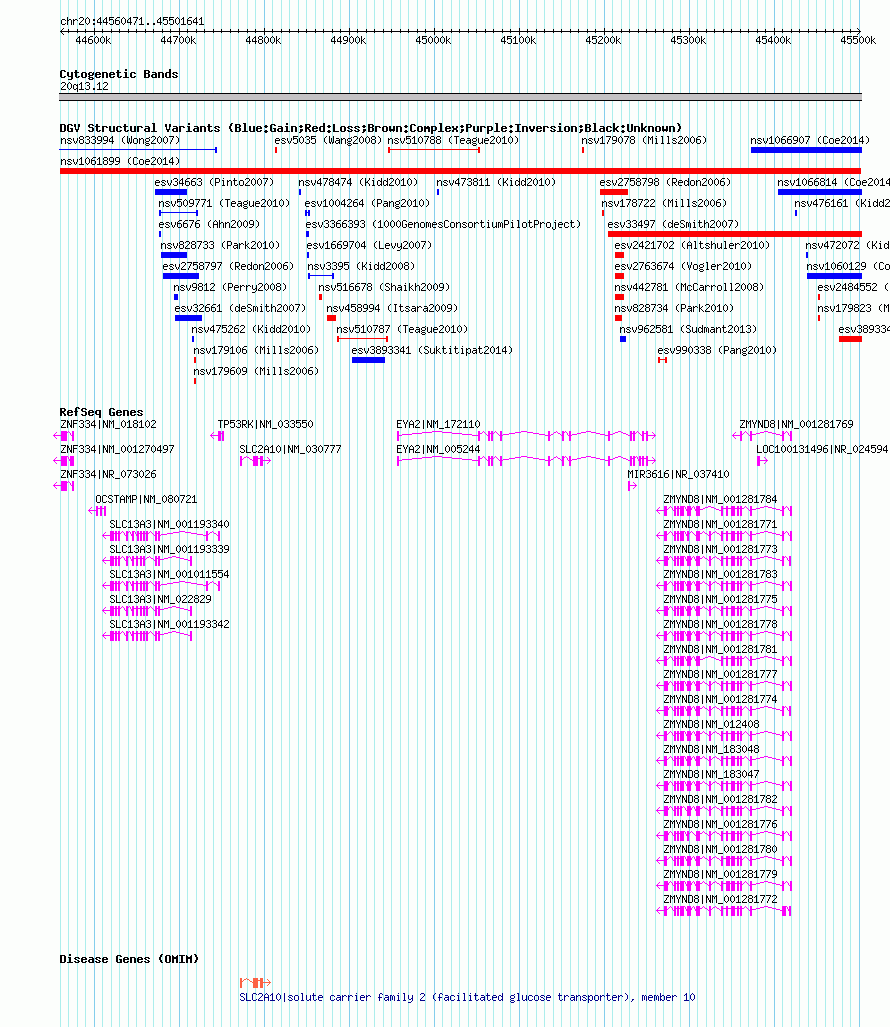Select the esv3893341 (Suktitipat2014) blue bar
The image size is (890, 1027).
point(368,360)
